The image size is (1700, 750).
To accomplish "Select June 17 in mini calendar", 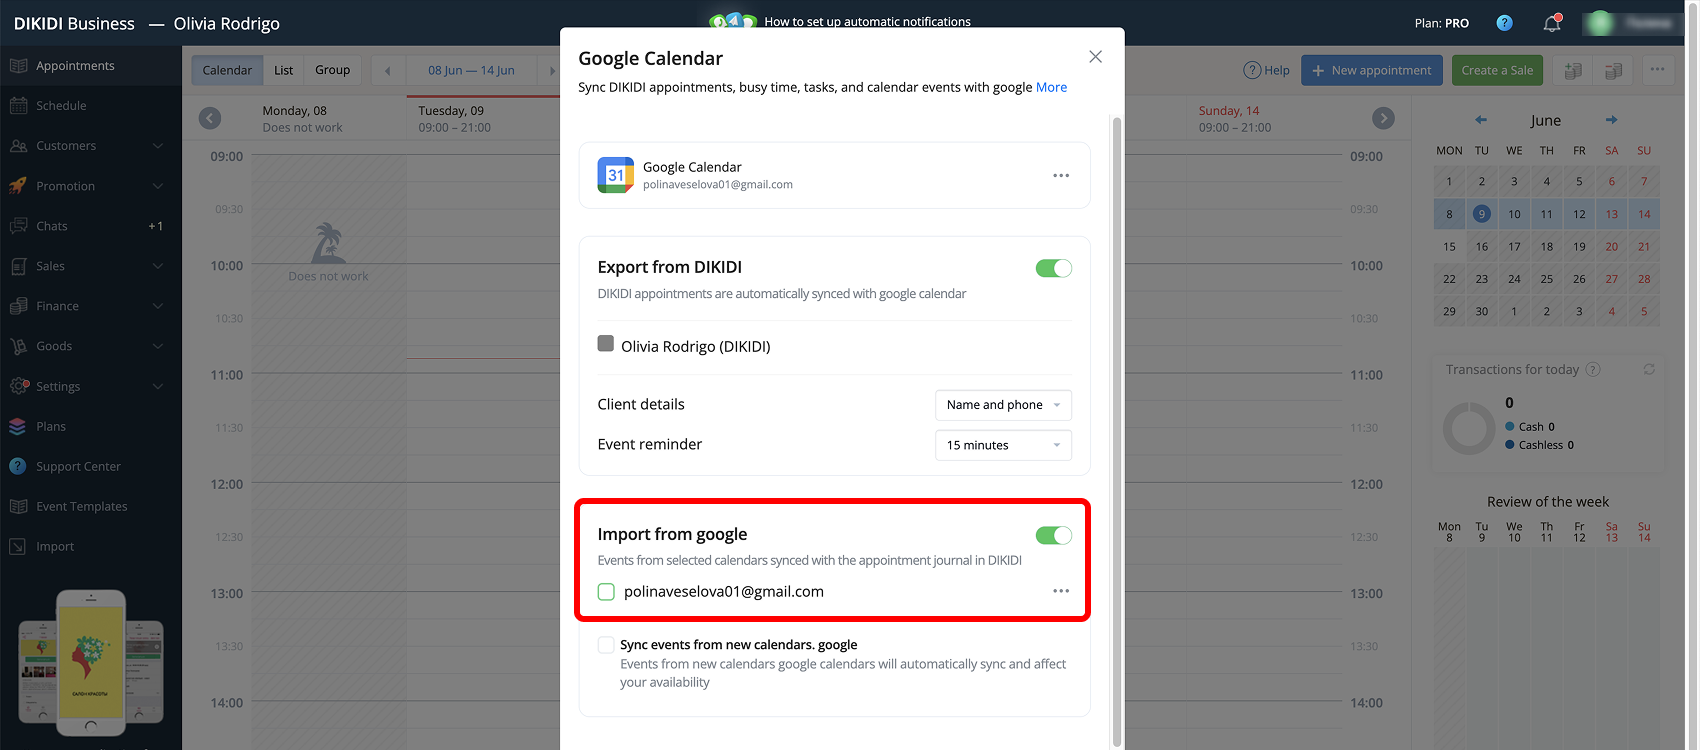I will pyautogui.click(x=1514, y=247).
